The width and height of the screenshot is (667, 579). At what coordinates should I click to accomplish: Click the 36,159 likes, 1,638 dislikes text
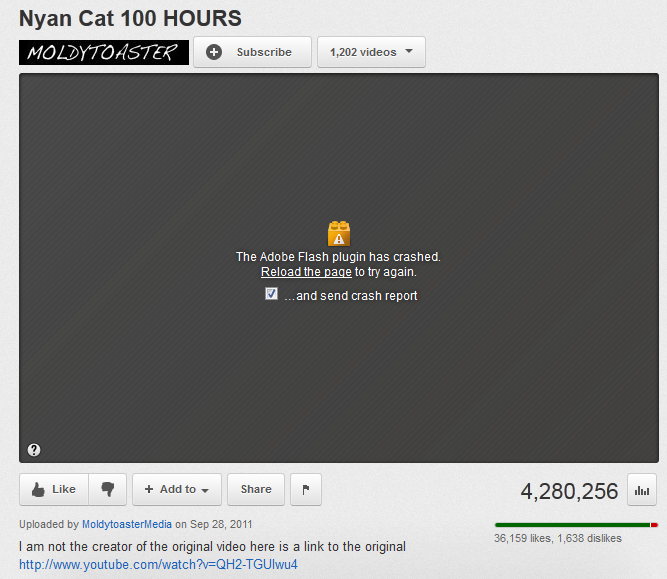tap(558, 538)
